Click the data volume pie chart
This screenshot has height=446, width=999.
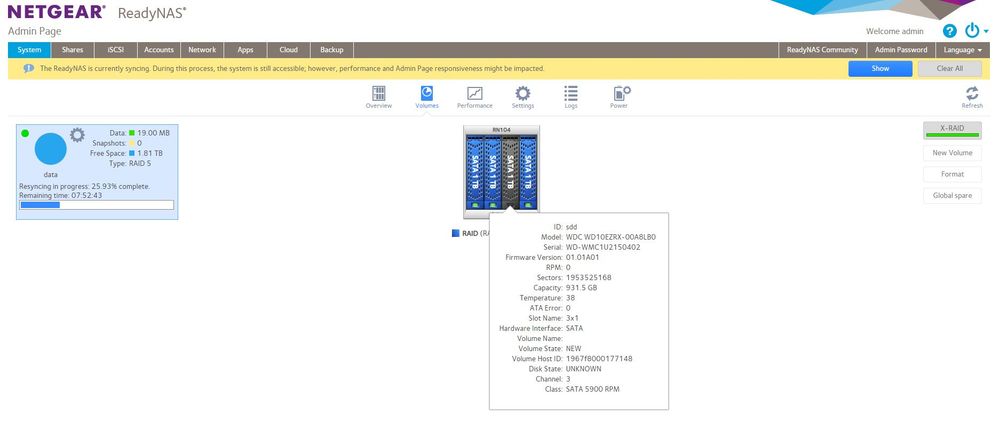point(50,149)
